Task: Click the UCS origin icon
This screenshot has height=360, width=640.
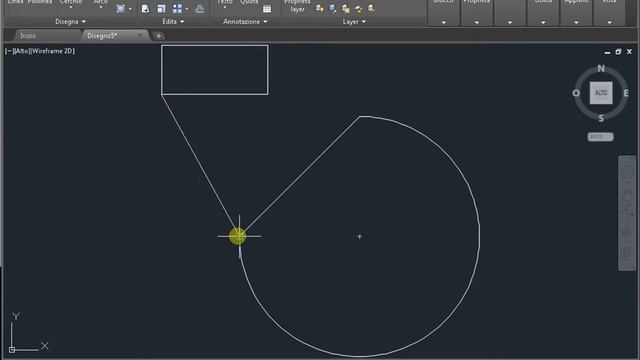Action: pyautogui.click(x=12, y=349)
